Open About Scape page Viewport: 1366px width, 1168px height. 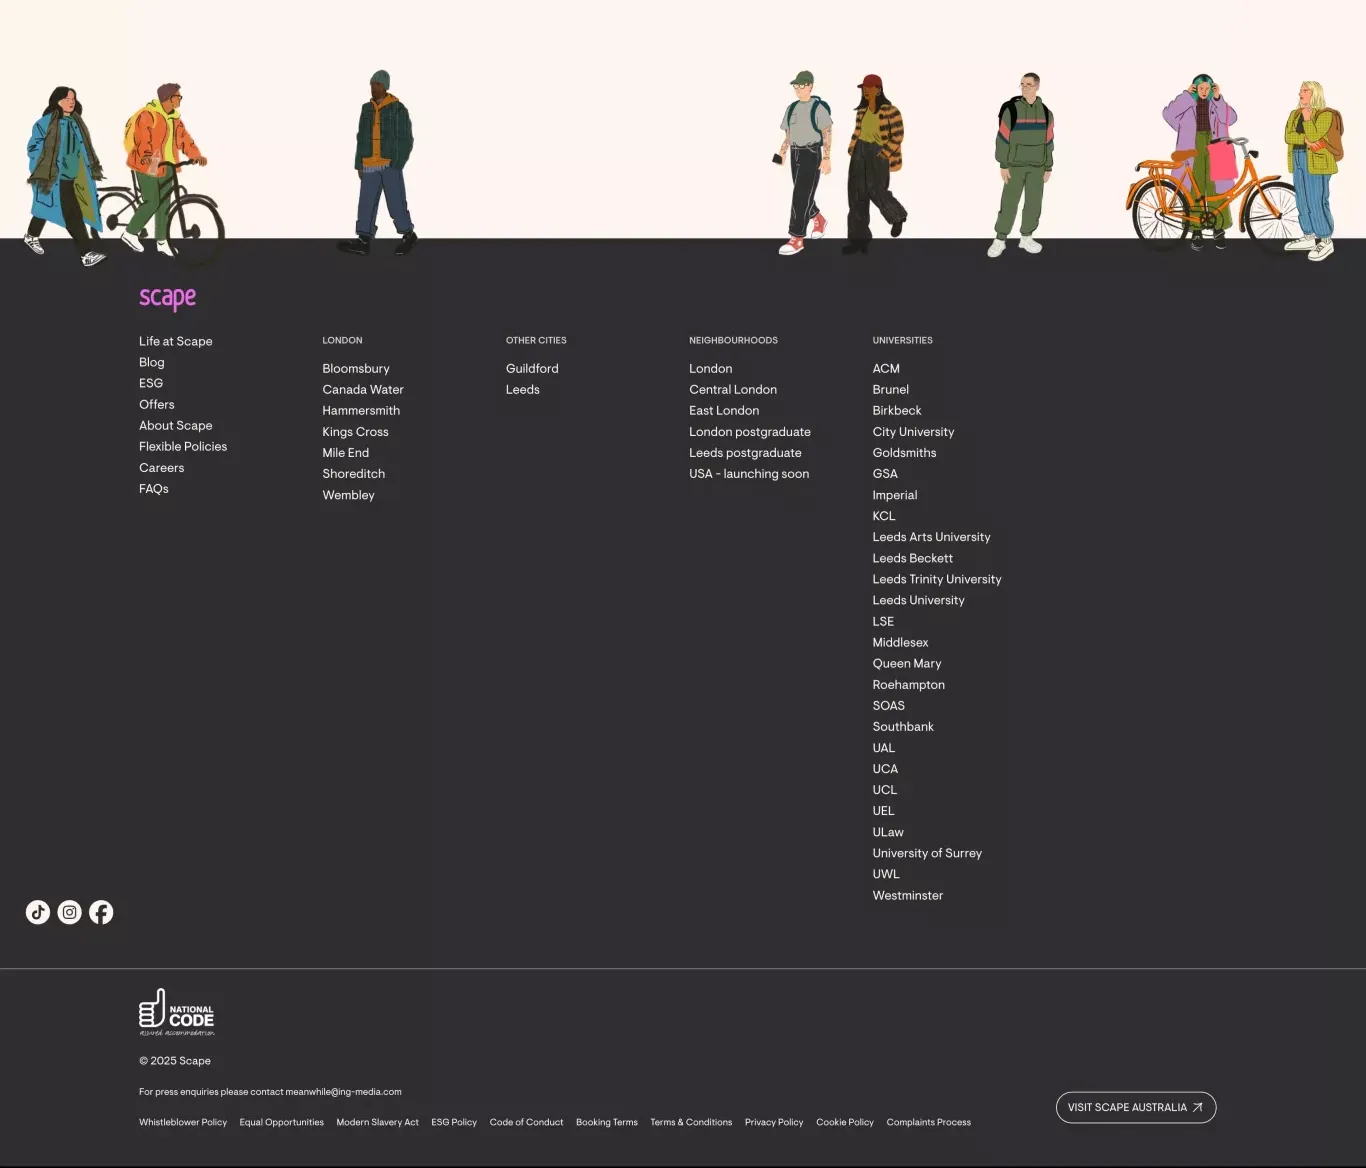coord(176,425)
